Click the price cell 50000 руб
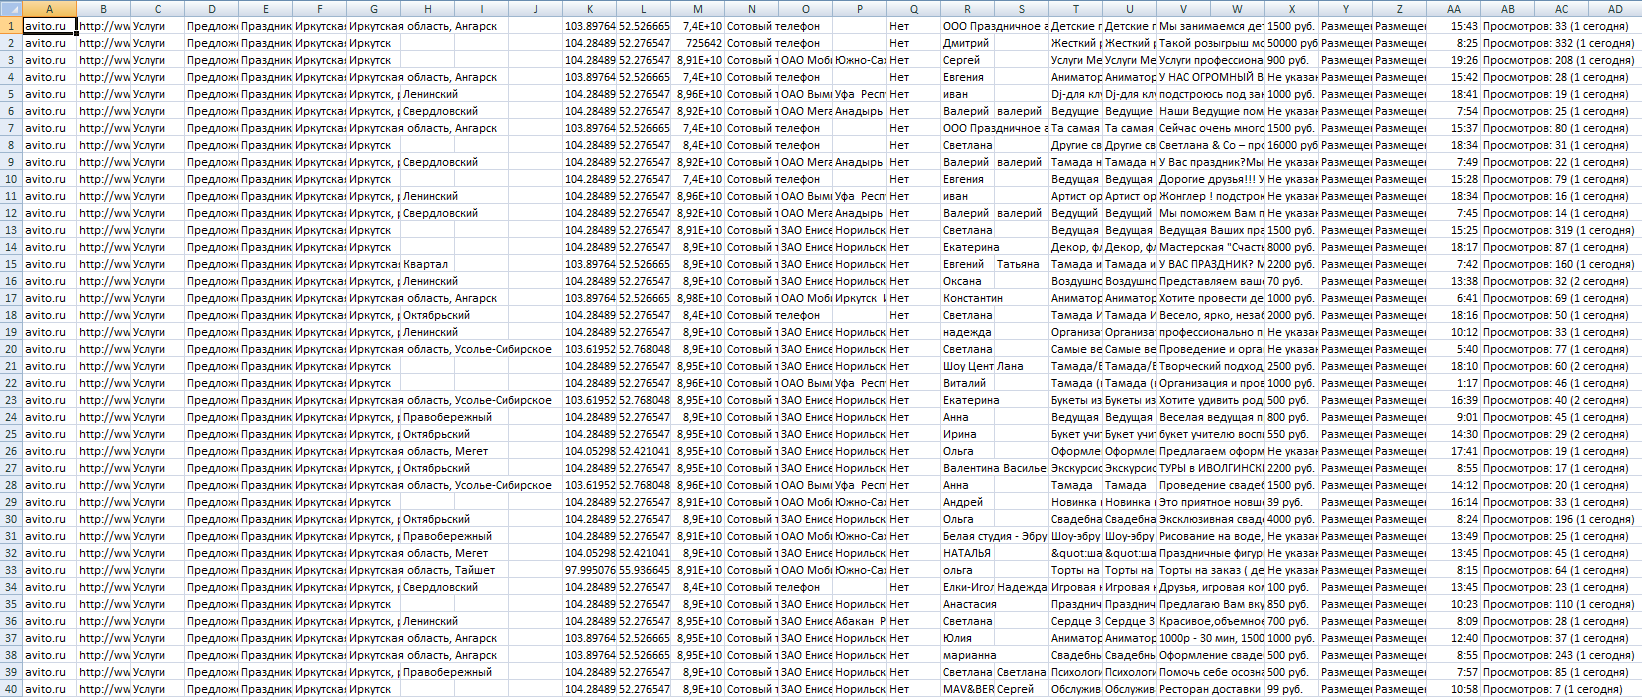This screenshot has height=697, width=1642. (x=1291, y=43)
